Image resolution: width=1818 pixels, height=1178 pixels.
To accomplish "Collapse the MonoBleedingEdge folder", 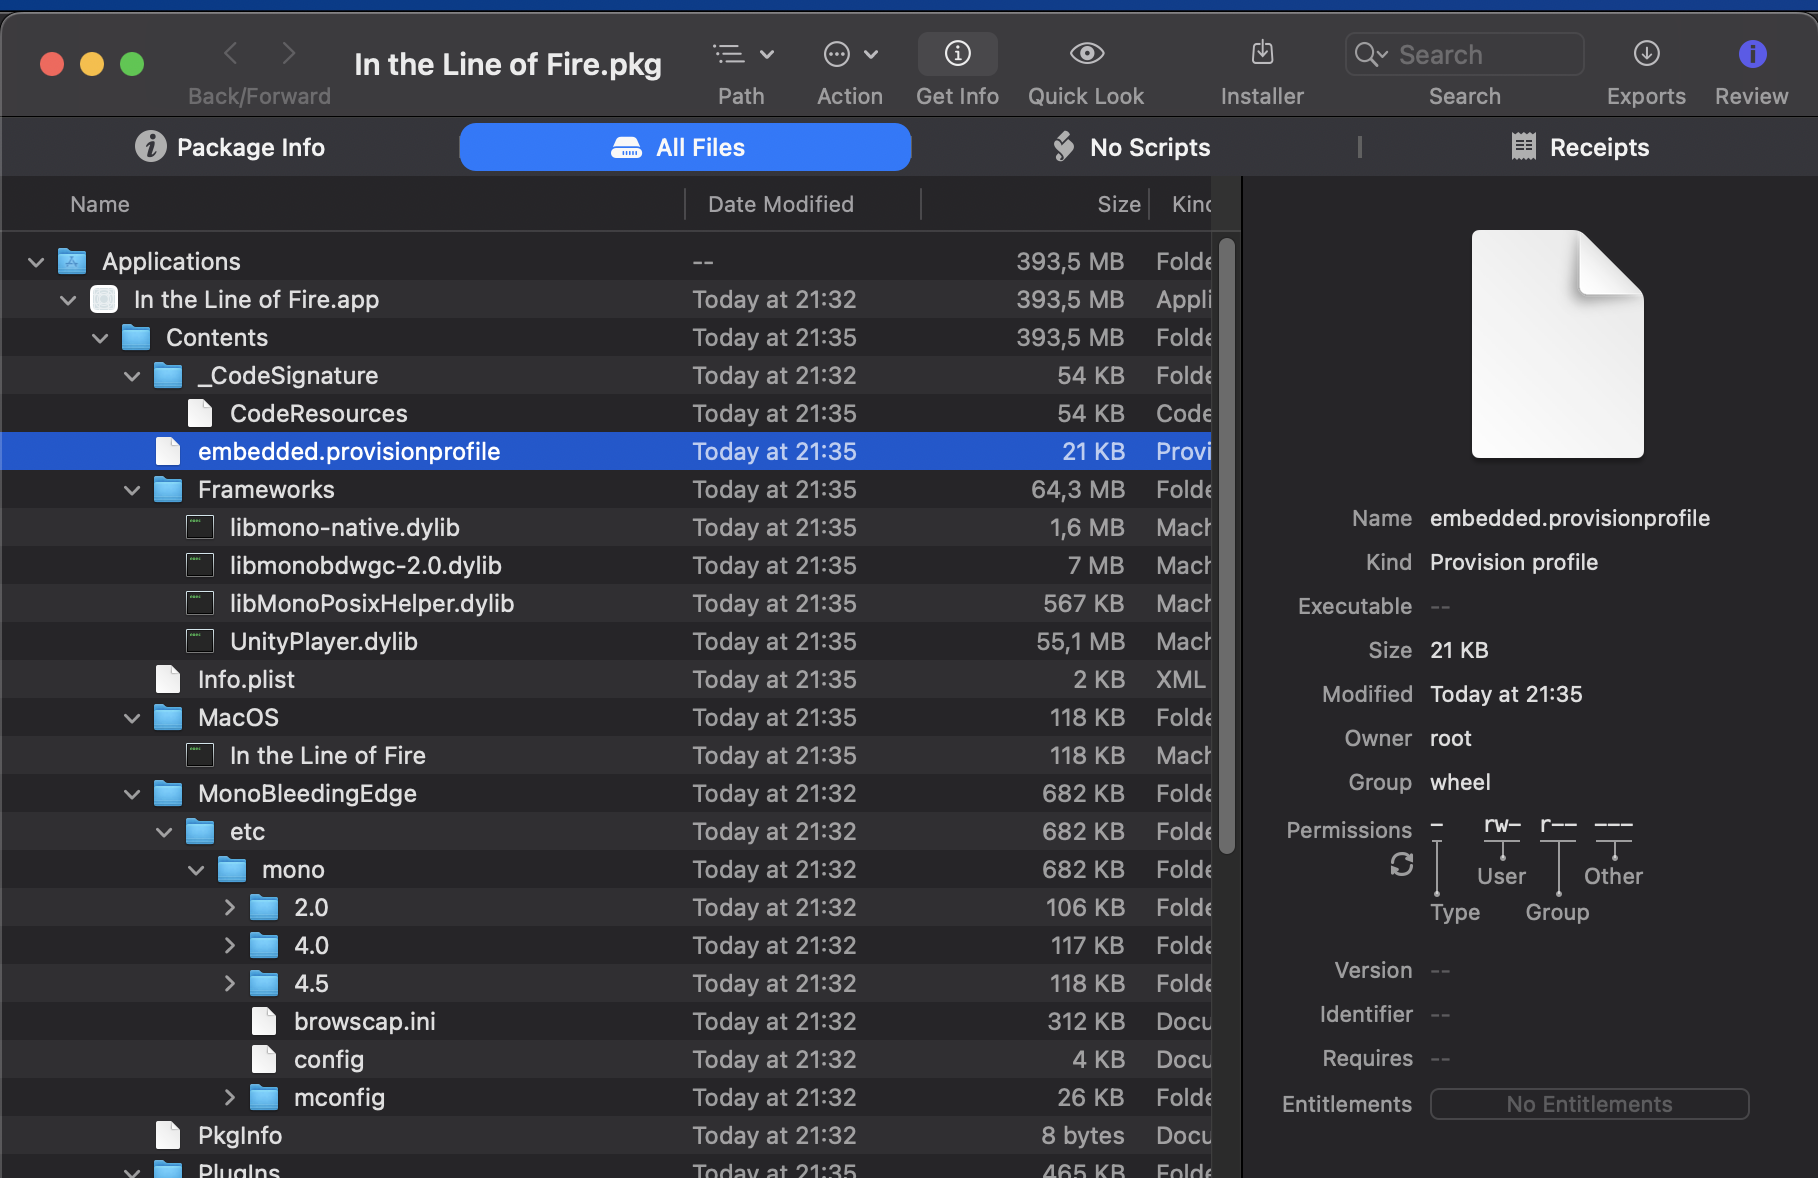I will click(x=132, y=794).
